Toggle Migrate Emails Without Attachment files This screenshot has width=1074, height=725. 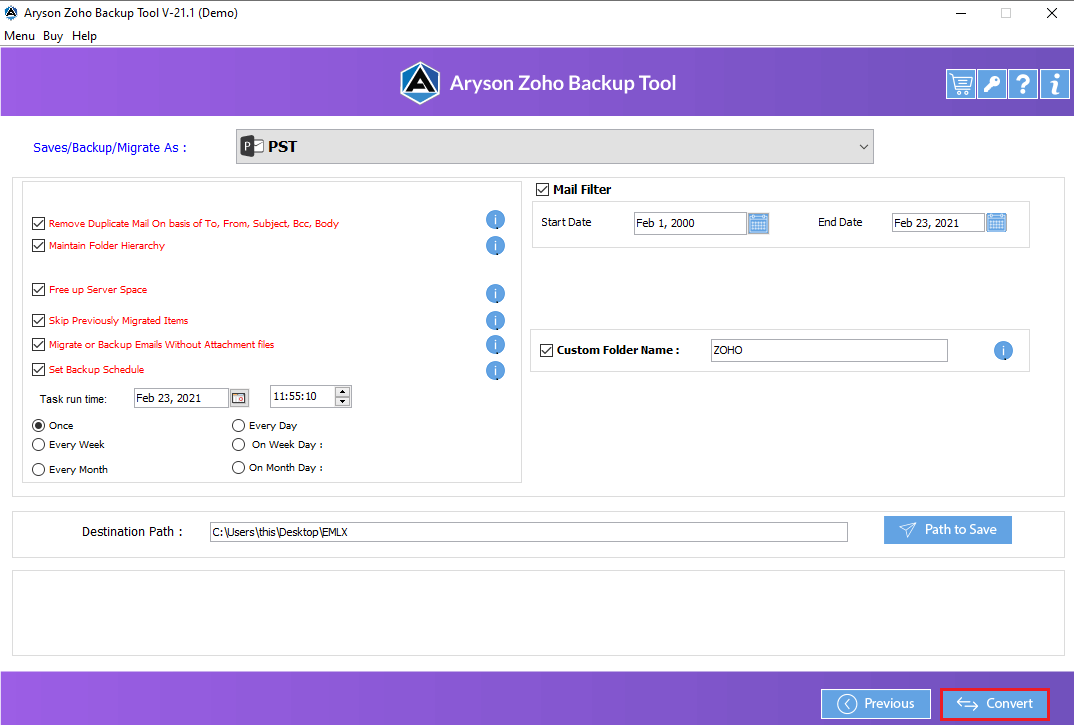[38, 344]
